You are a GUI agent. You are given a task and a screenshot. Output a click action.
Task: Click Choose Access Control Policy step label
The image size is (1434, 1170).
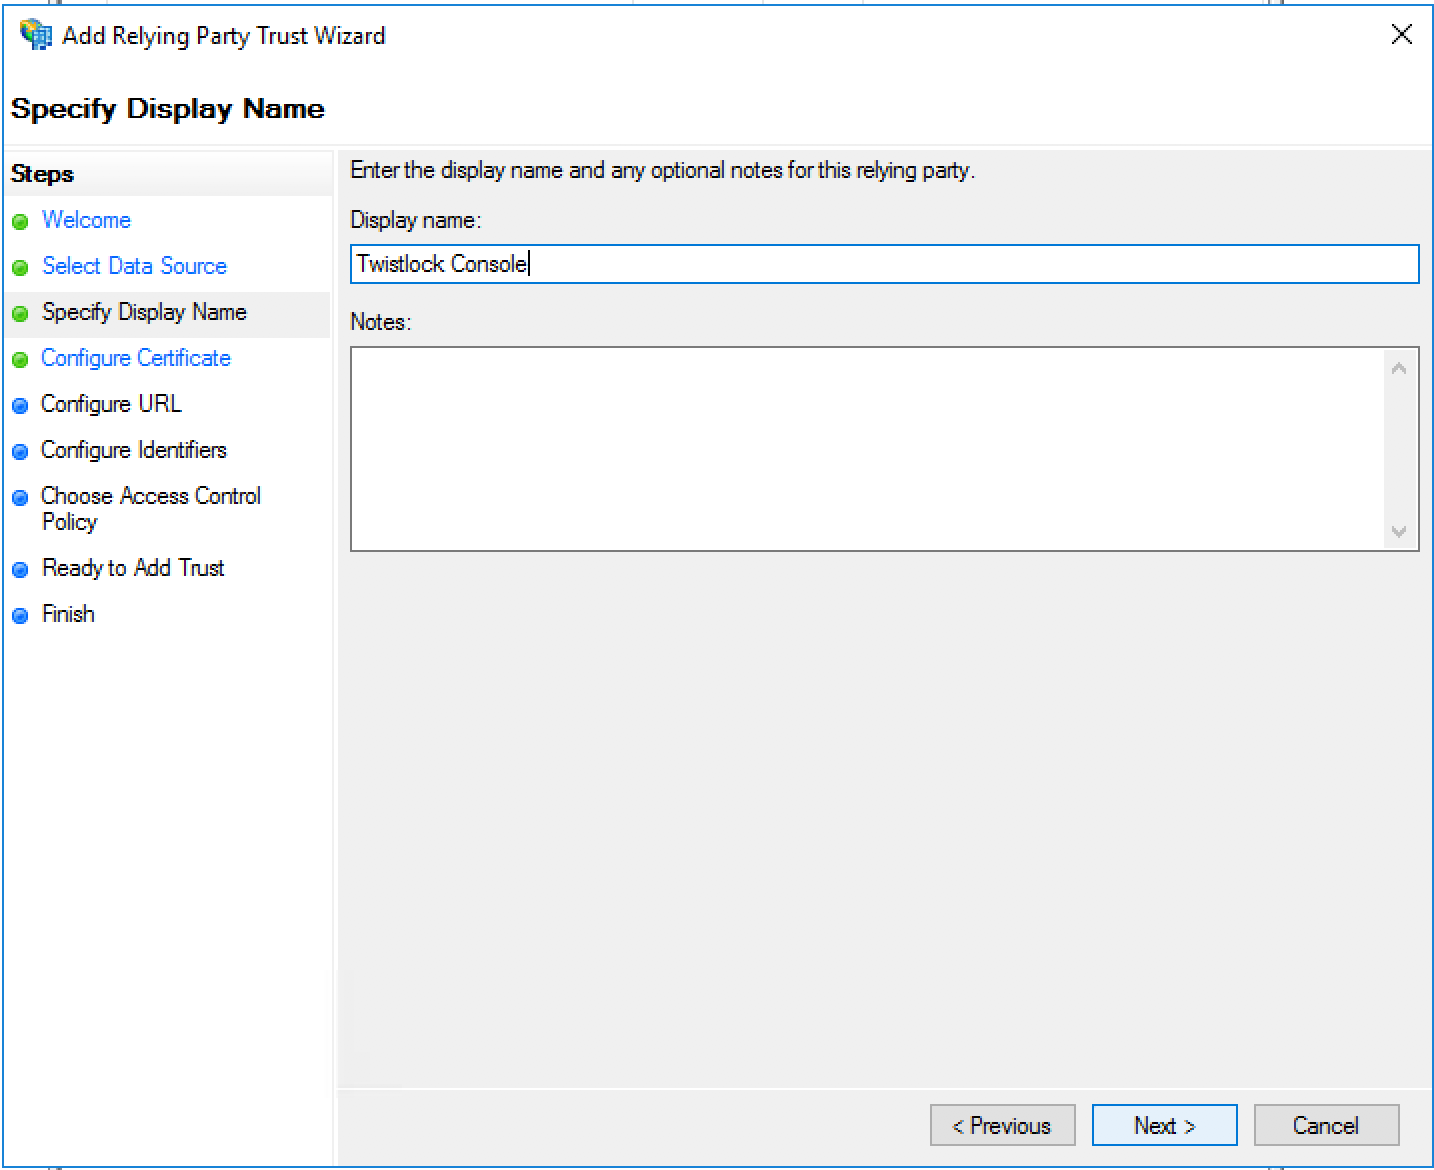pyautogui.click(x=151, y=508)
